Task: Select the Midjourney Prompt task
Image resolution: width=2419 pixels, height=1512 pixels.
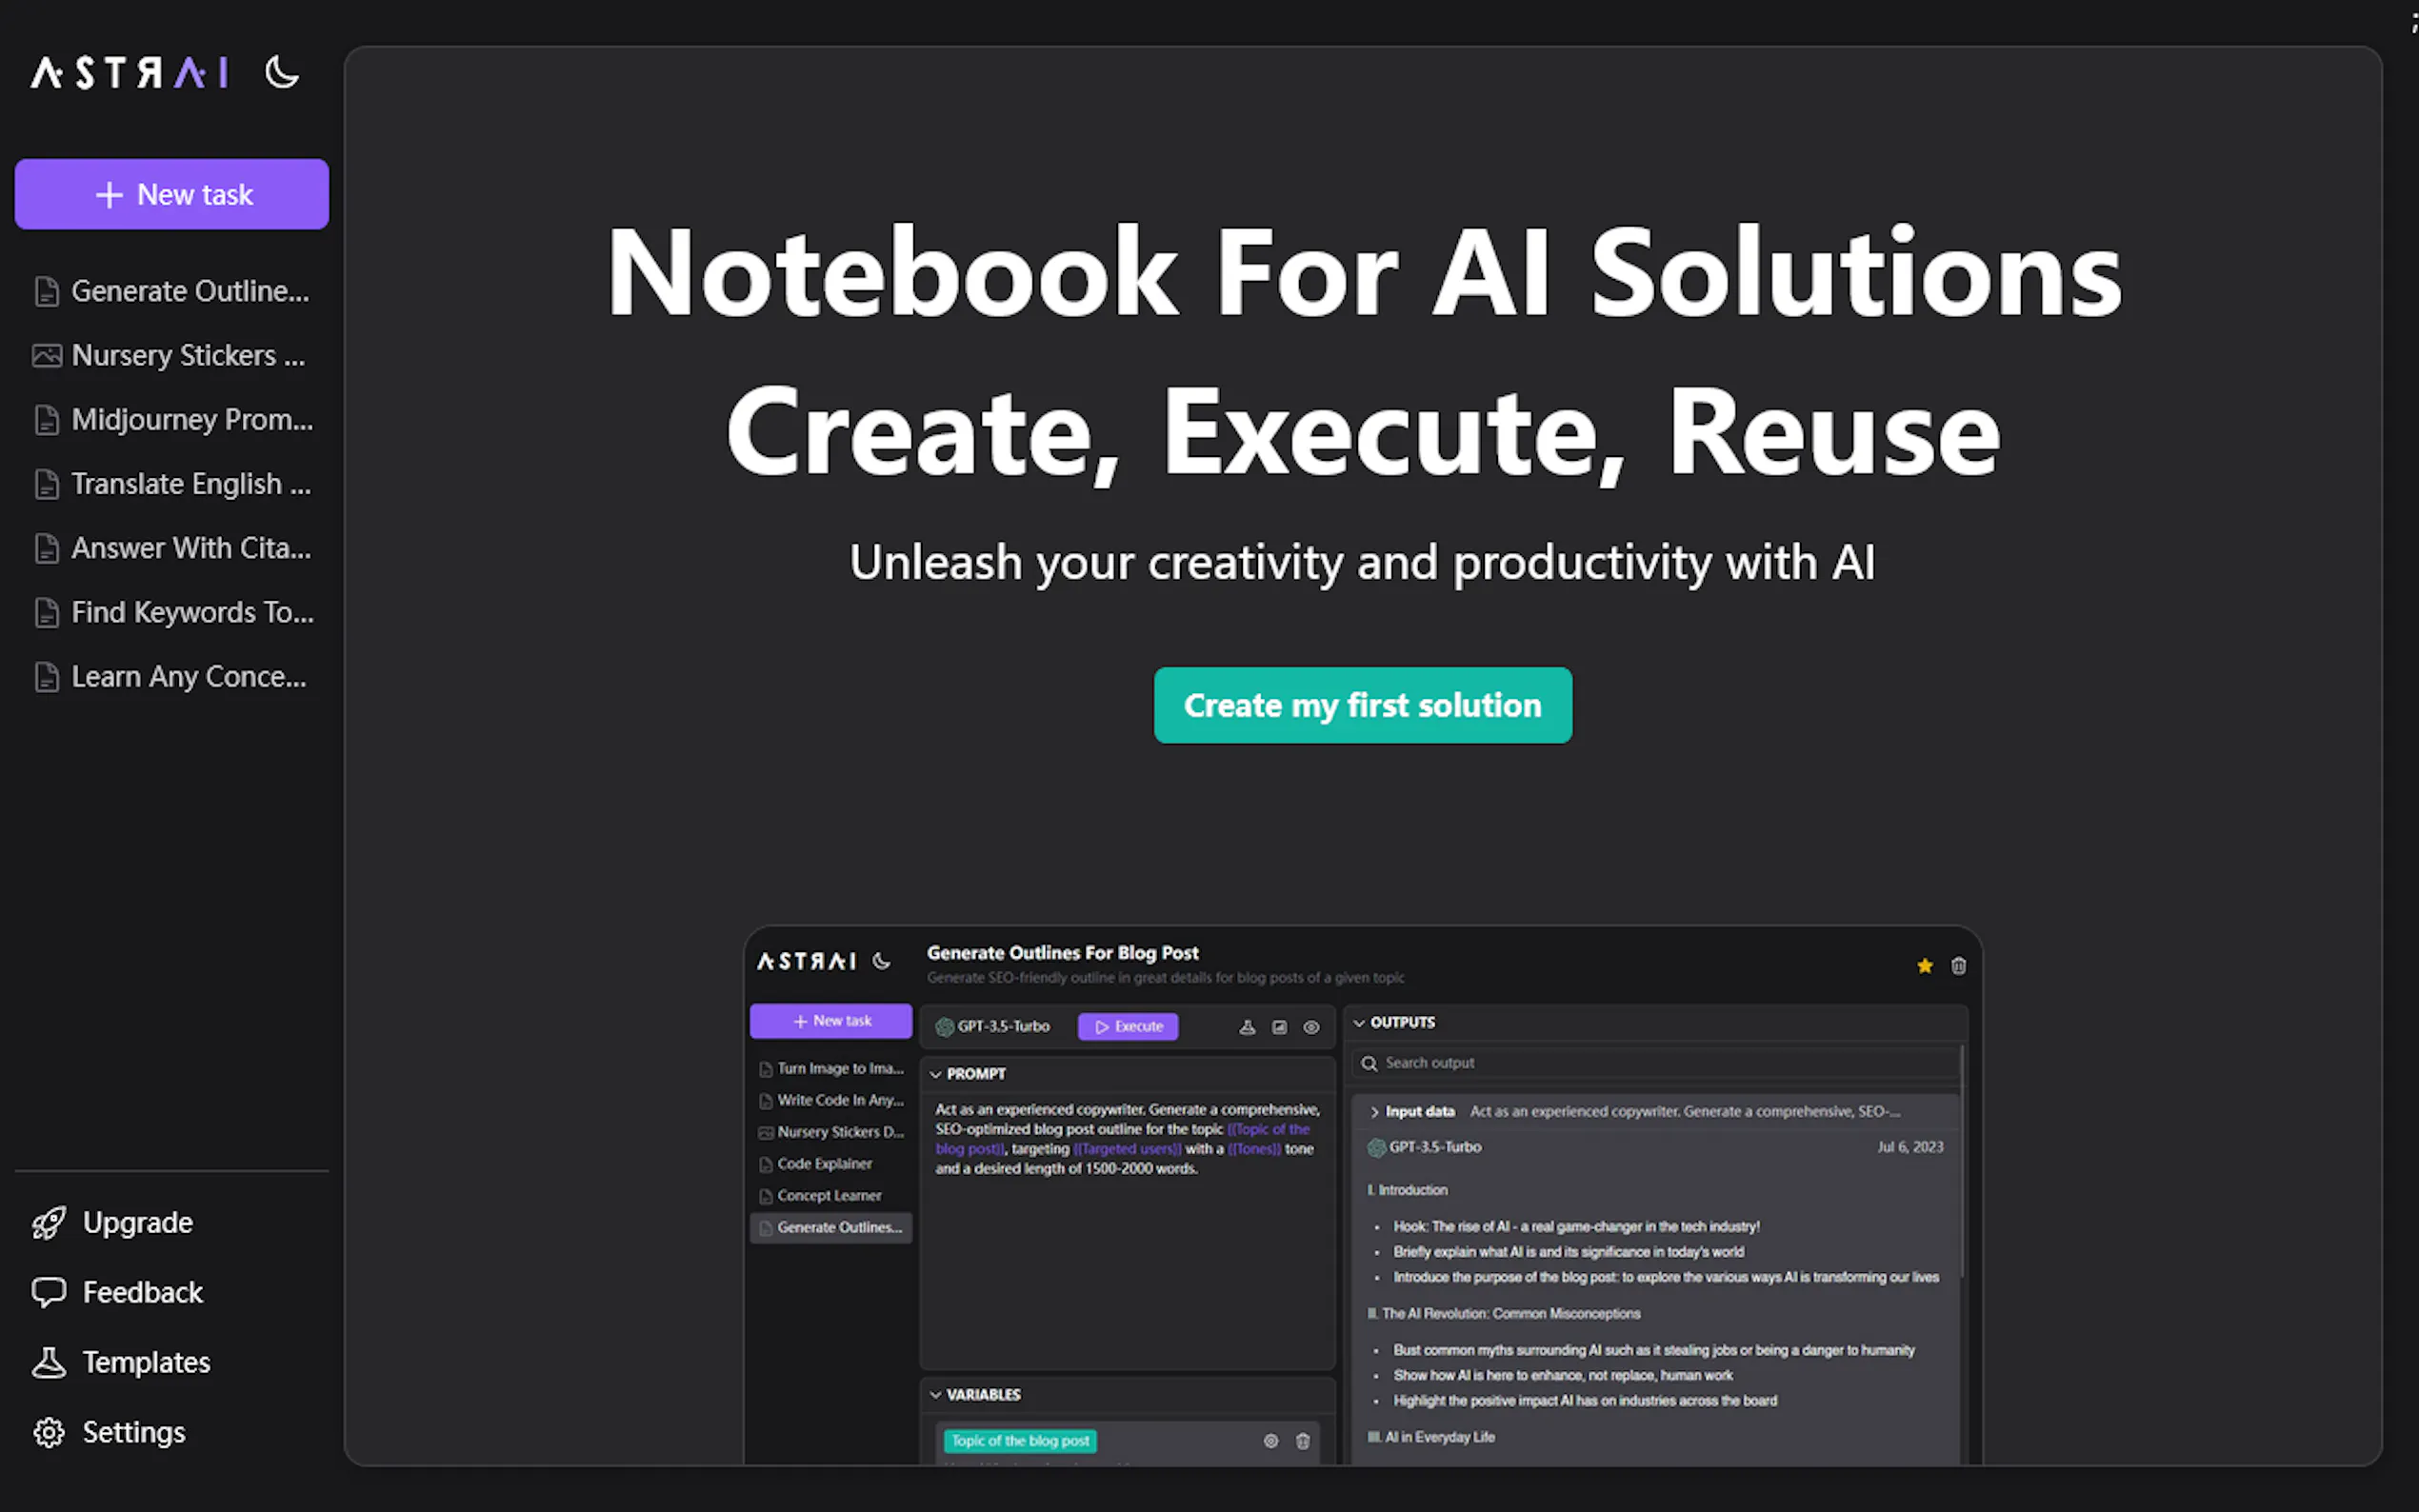Action: tap(192, 420)
